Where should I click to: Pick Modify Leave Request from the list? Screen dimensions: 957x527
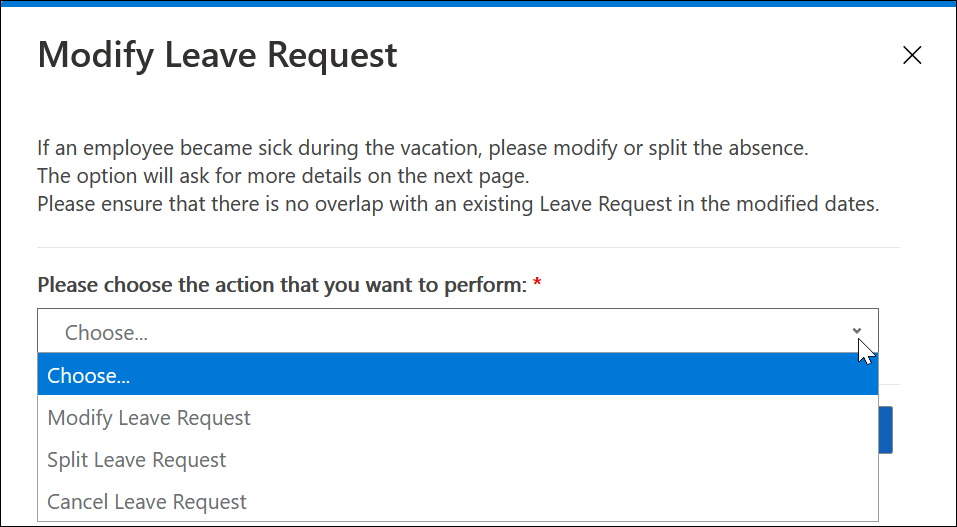[x=150, y=417]
